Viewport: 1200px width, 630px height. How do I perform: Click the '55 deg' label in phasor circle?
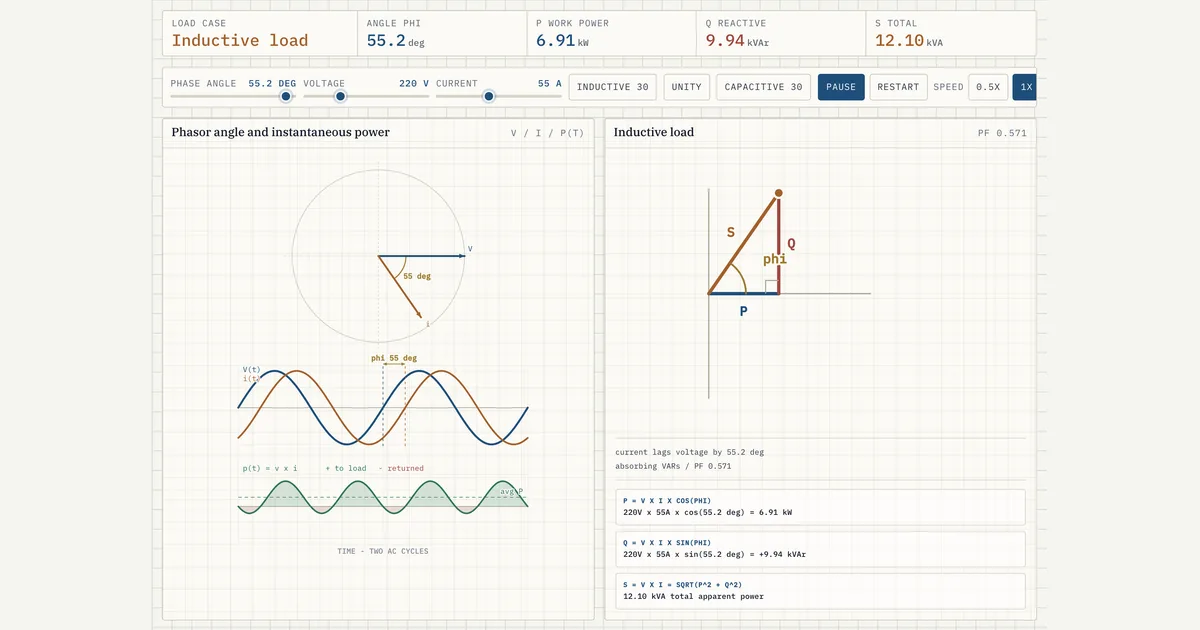[417, 276]
